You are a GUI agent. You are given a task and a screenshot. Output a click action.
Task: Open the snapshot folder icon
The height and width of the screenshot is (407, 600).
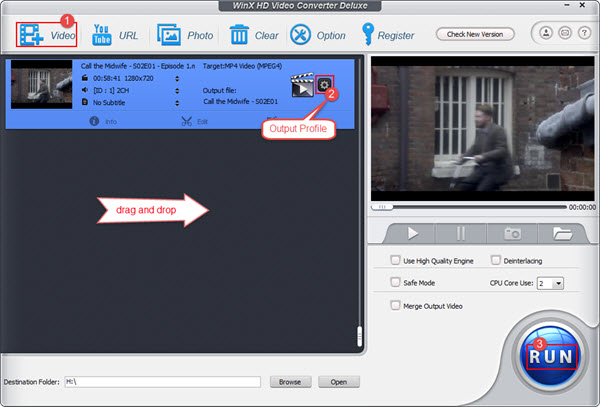point(562,233)
